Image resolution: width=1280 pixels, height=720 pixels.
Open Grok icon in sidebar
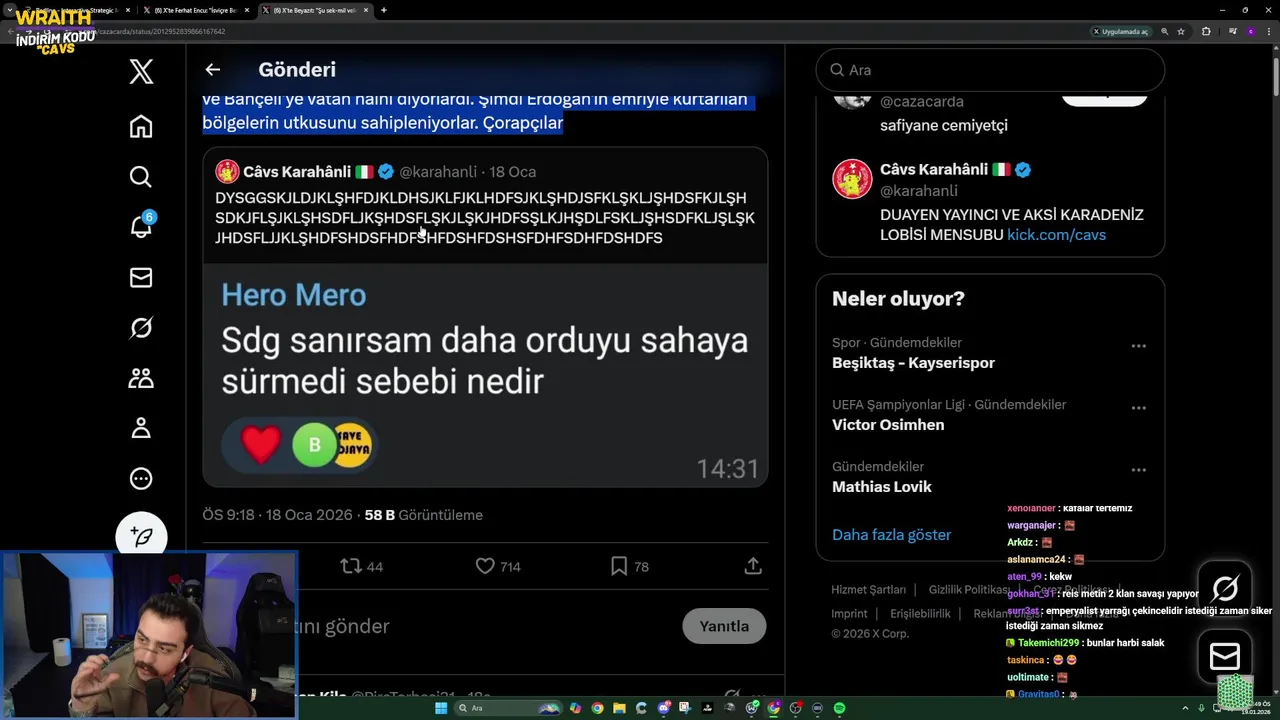click(141, 328)
